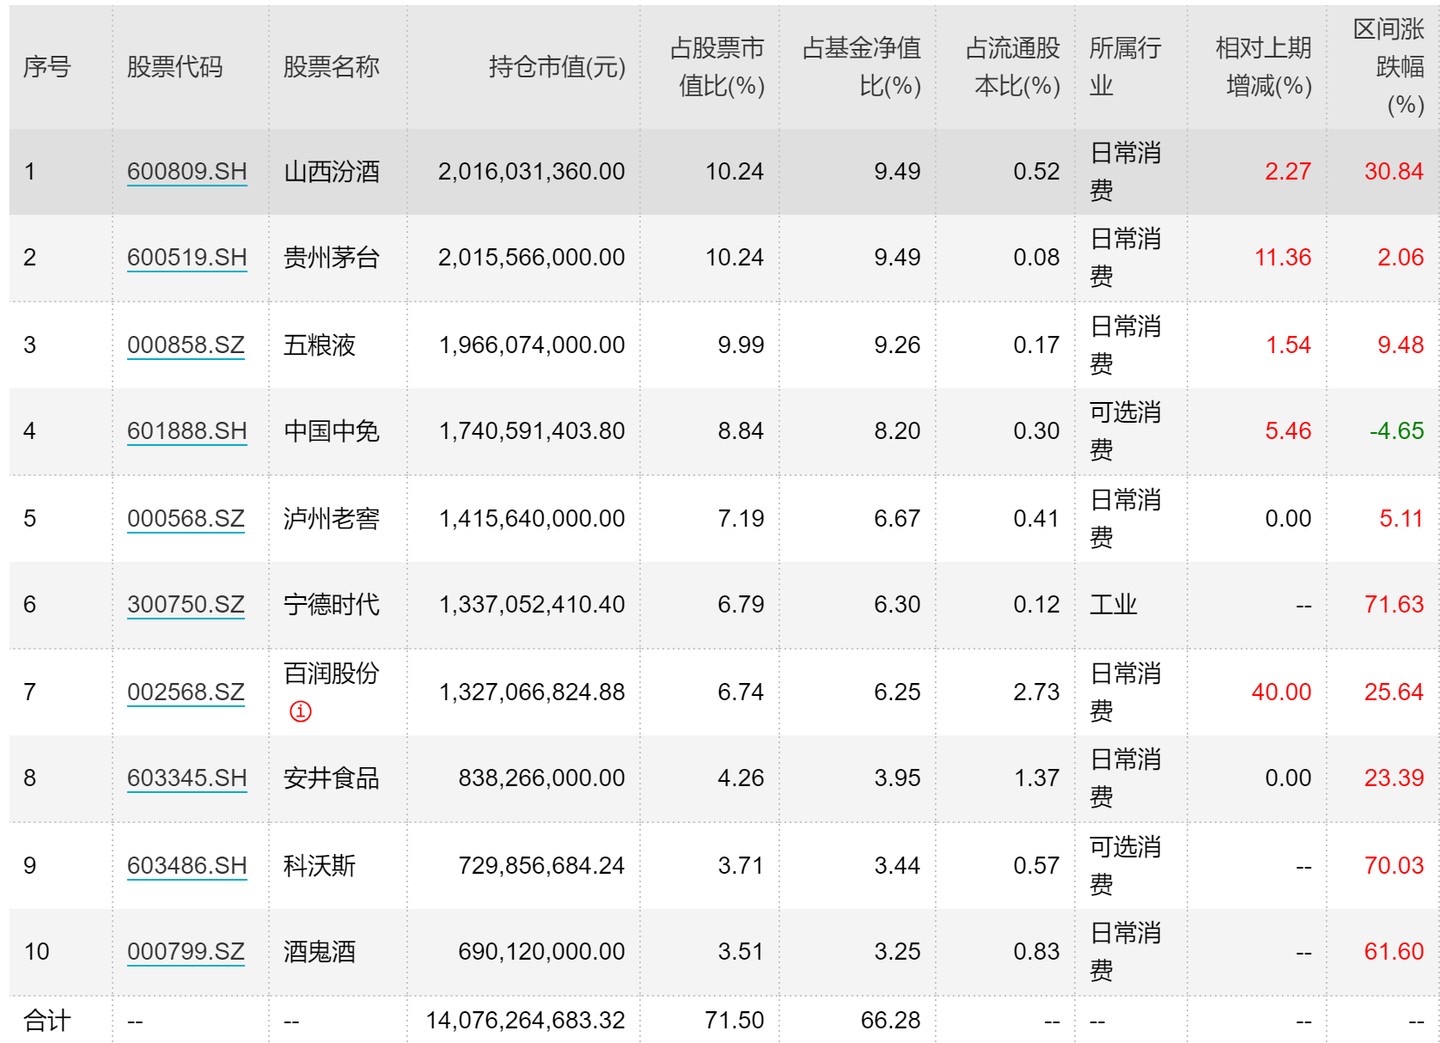Image resolution: width=1440 pixels, height=1043 pixels.
Task: Click period change 30.84 for 山西汾酒
Action: (1394, 171)
